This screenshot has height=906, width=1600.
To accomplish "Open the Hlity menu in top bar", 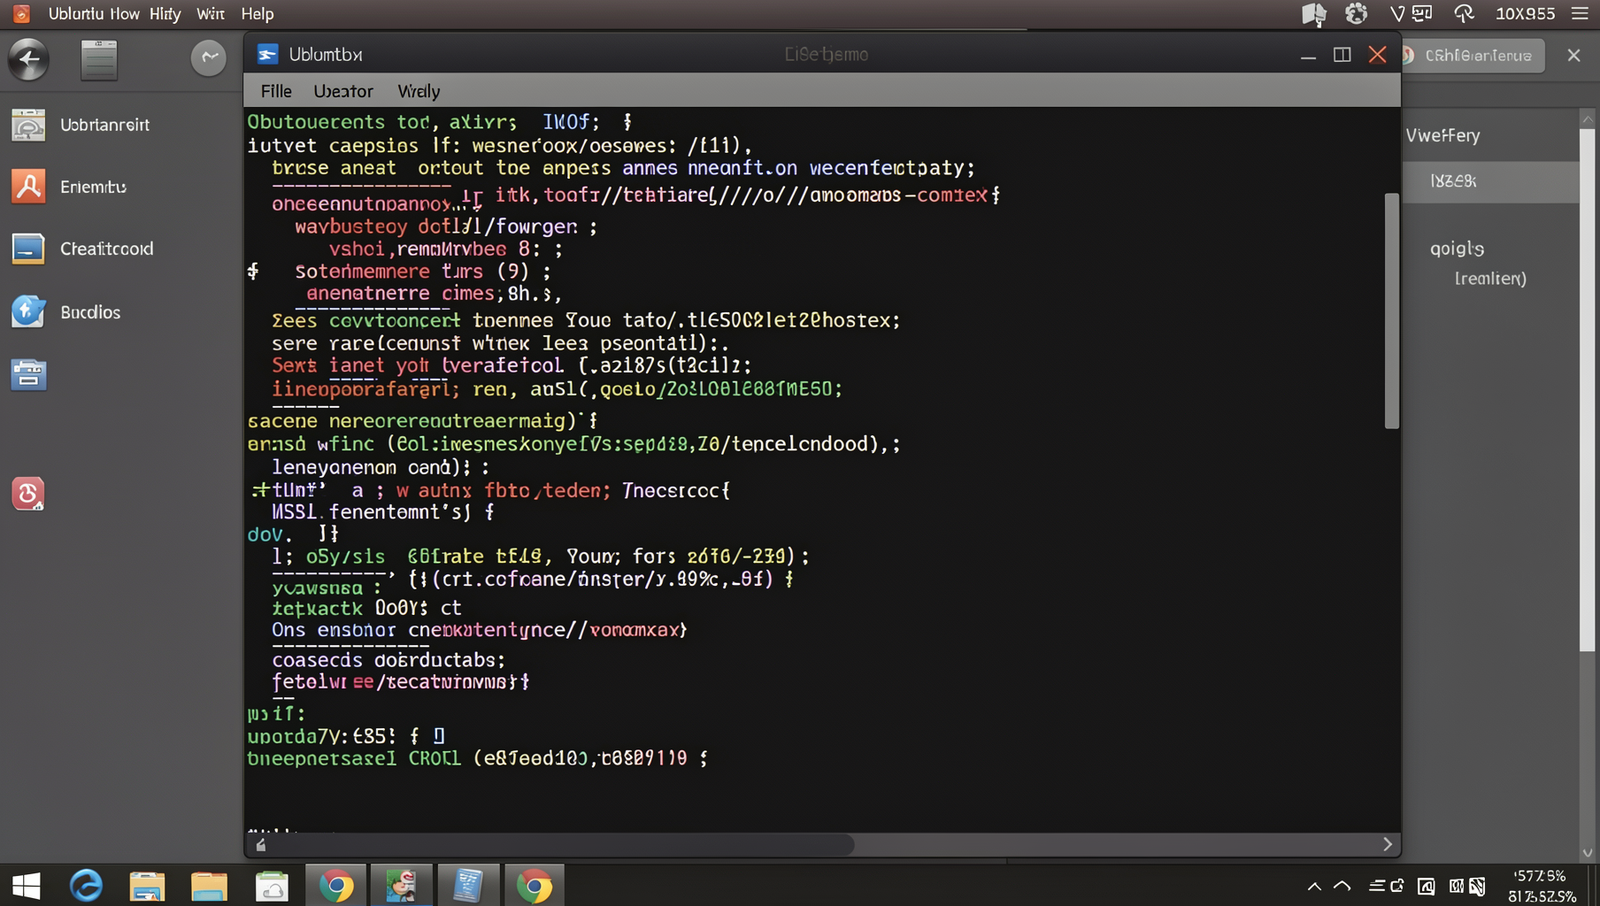I will (165, 14).
